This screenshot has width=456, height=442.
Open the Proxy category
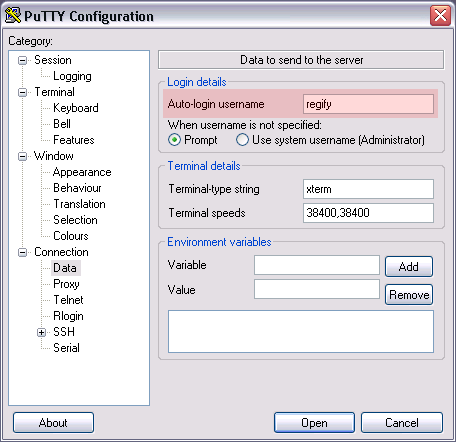click(x=66, y=284)
